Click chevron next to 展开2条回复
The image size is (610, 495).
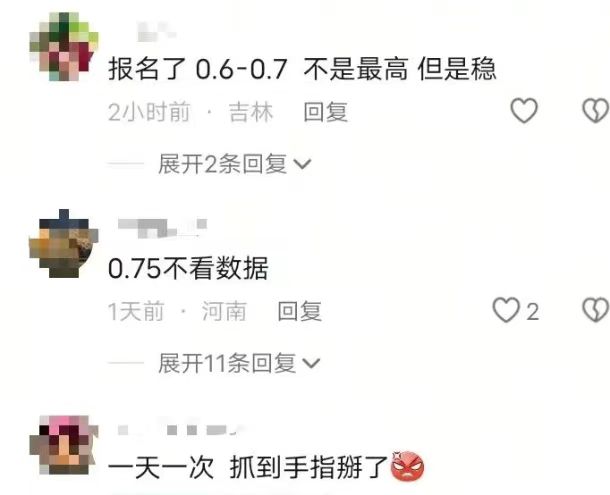(302, 164)
